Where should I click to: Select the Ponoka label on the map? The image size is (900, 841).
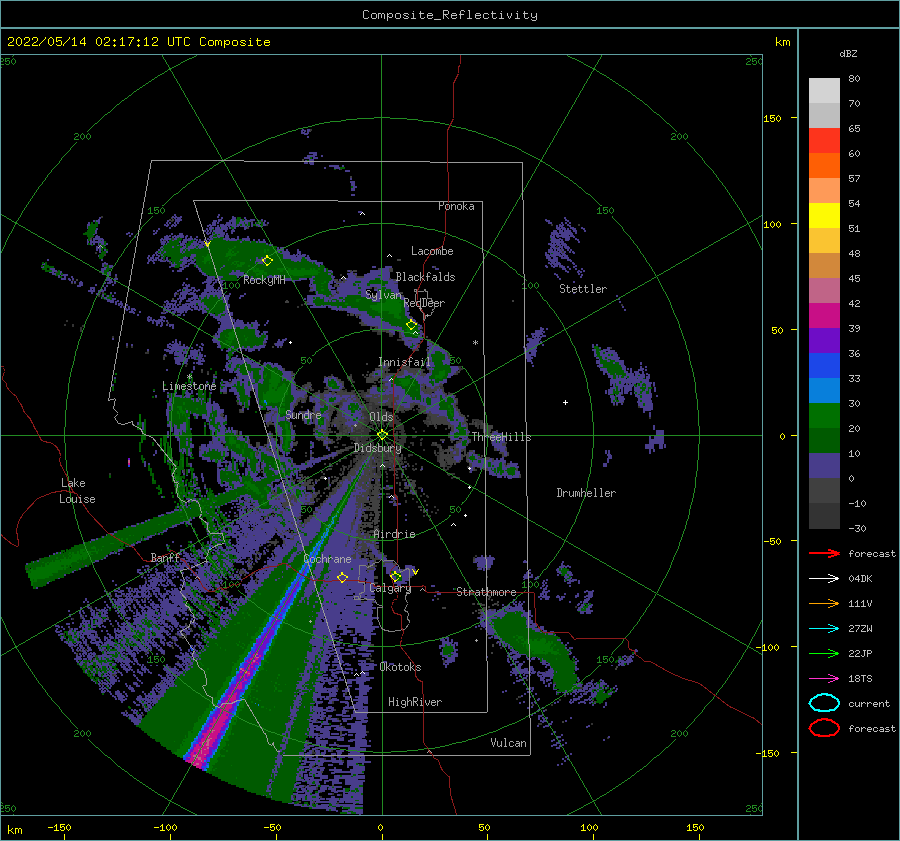[x=456, y=206]
